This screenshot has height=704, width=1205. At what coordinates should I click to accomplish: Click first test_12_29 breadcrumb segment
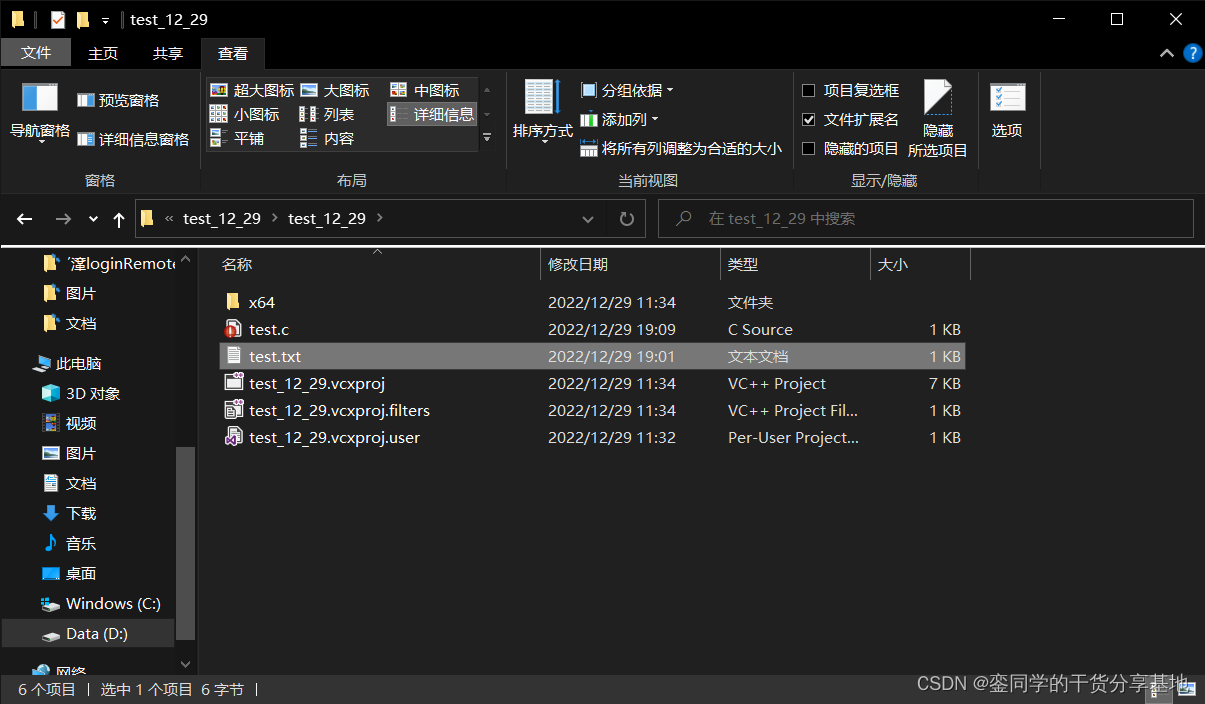[x=222, y=218]
